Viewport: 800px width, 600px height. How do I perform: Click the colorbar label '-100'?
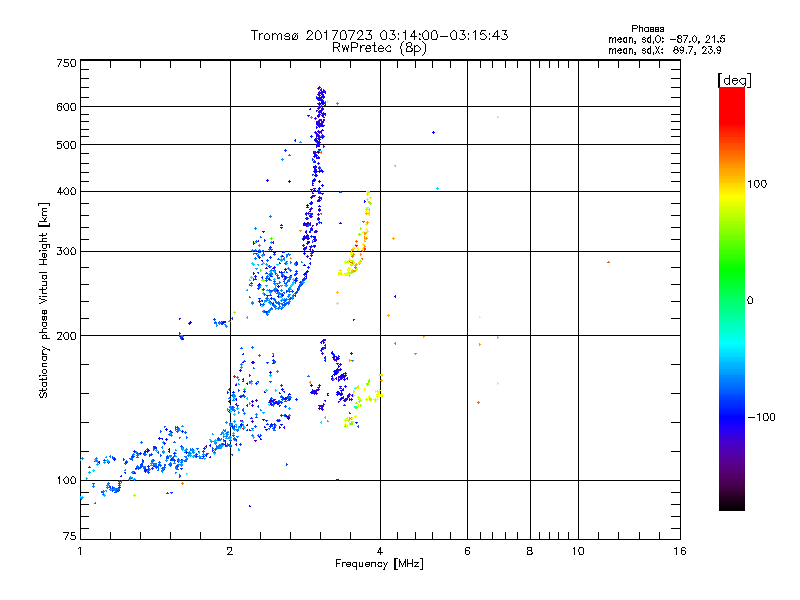761,417
